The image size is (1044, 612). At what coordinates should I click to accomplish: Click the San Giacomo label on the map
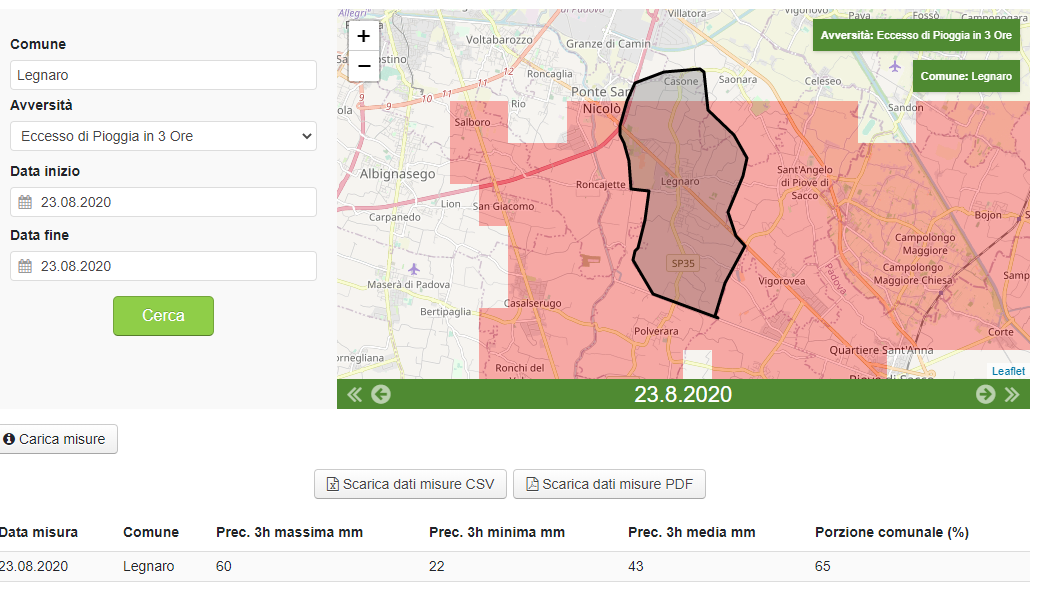(503, 206)
